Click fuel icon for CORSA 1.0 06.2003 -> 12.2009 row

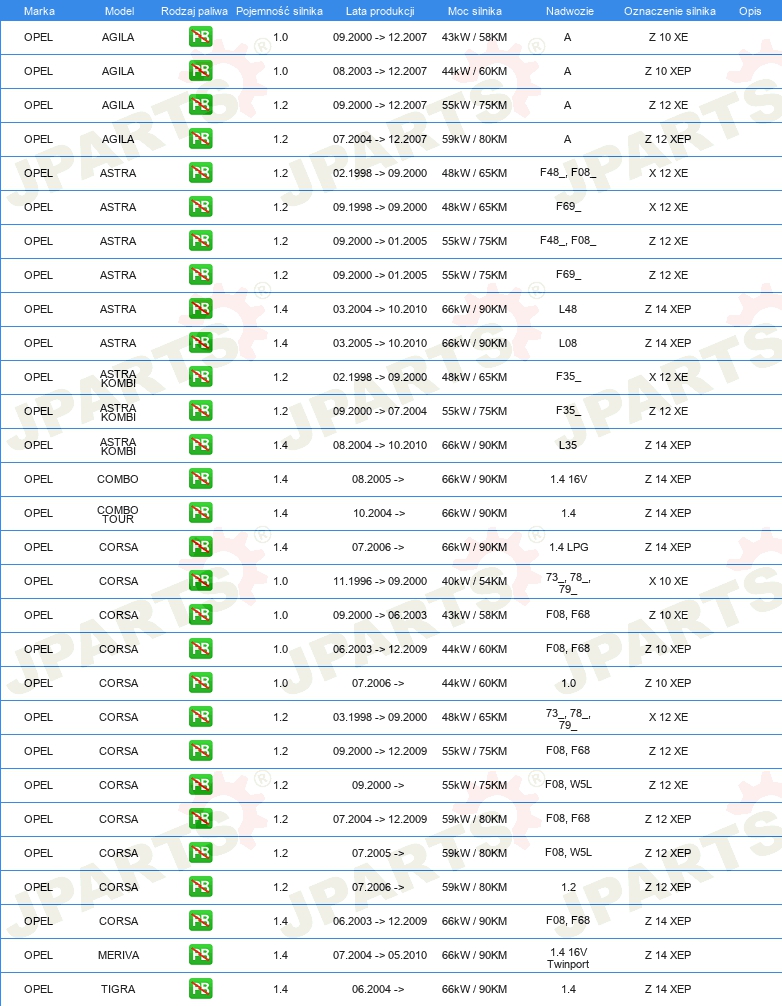coord(200,649)
